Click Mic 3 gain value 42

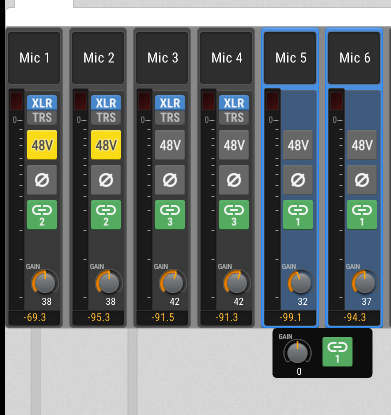(174, 302)
